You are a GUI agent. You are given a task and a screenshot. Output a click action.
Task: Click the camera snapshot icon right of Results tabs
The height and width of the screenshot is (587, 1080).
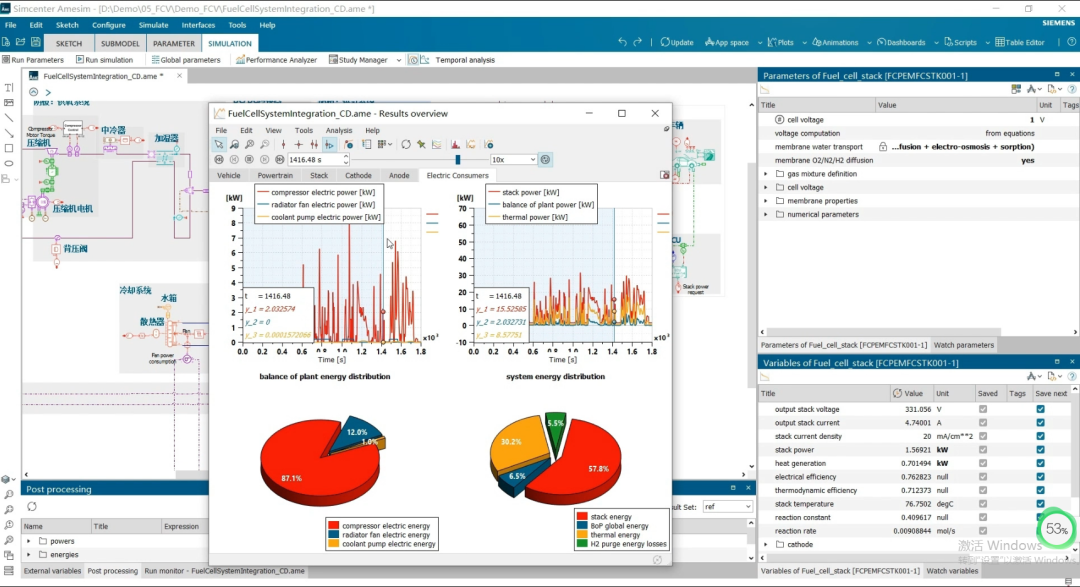[665, 175]
